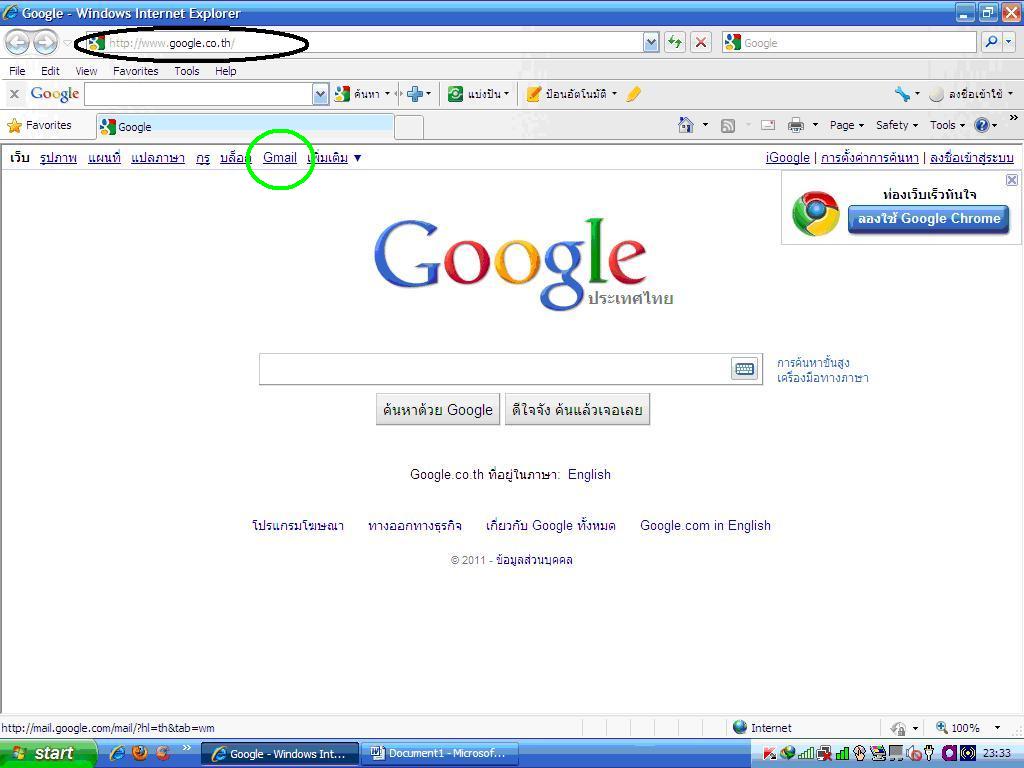The height and width of the screenshot is (768, 1024).
Task: Click the zoom magnifier icon in status bar
Action: coord(942,727)
